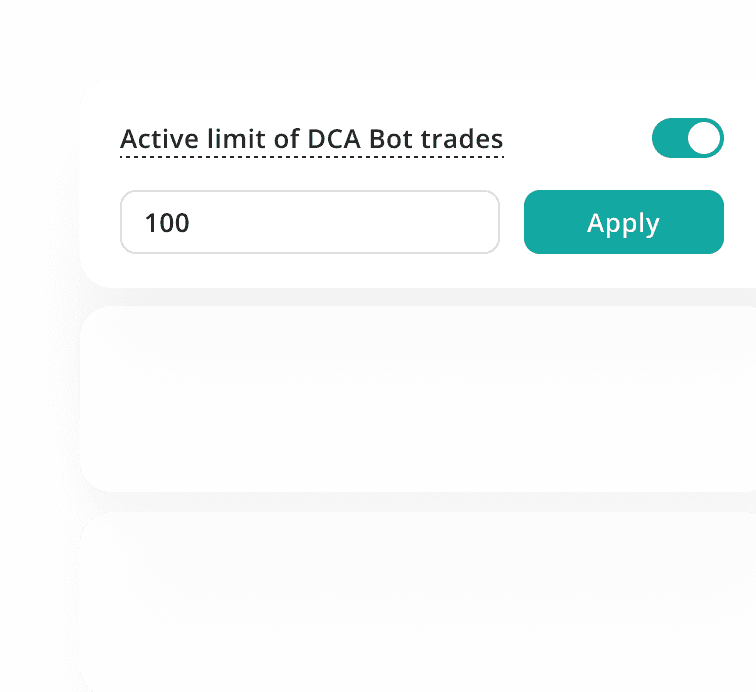
Task: Turn off the teal switch beside the label
Action: tap(687, 139)
